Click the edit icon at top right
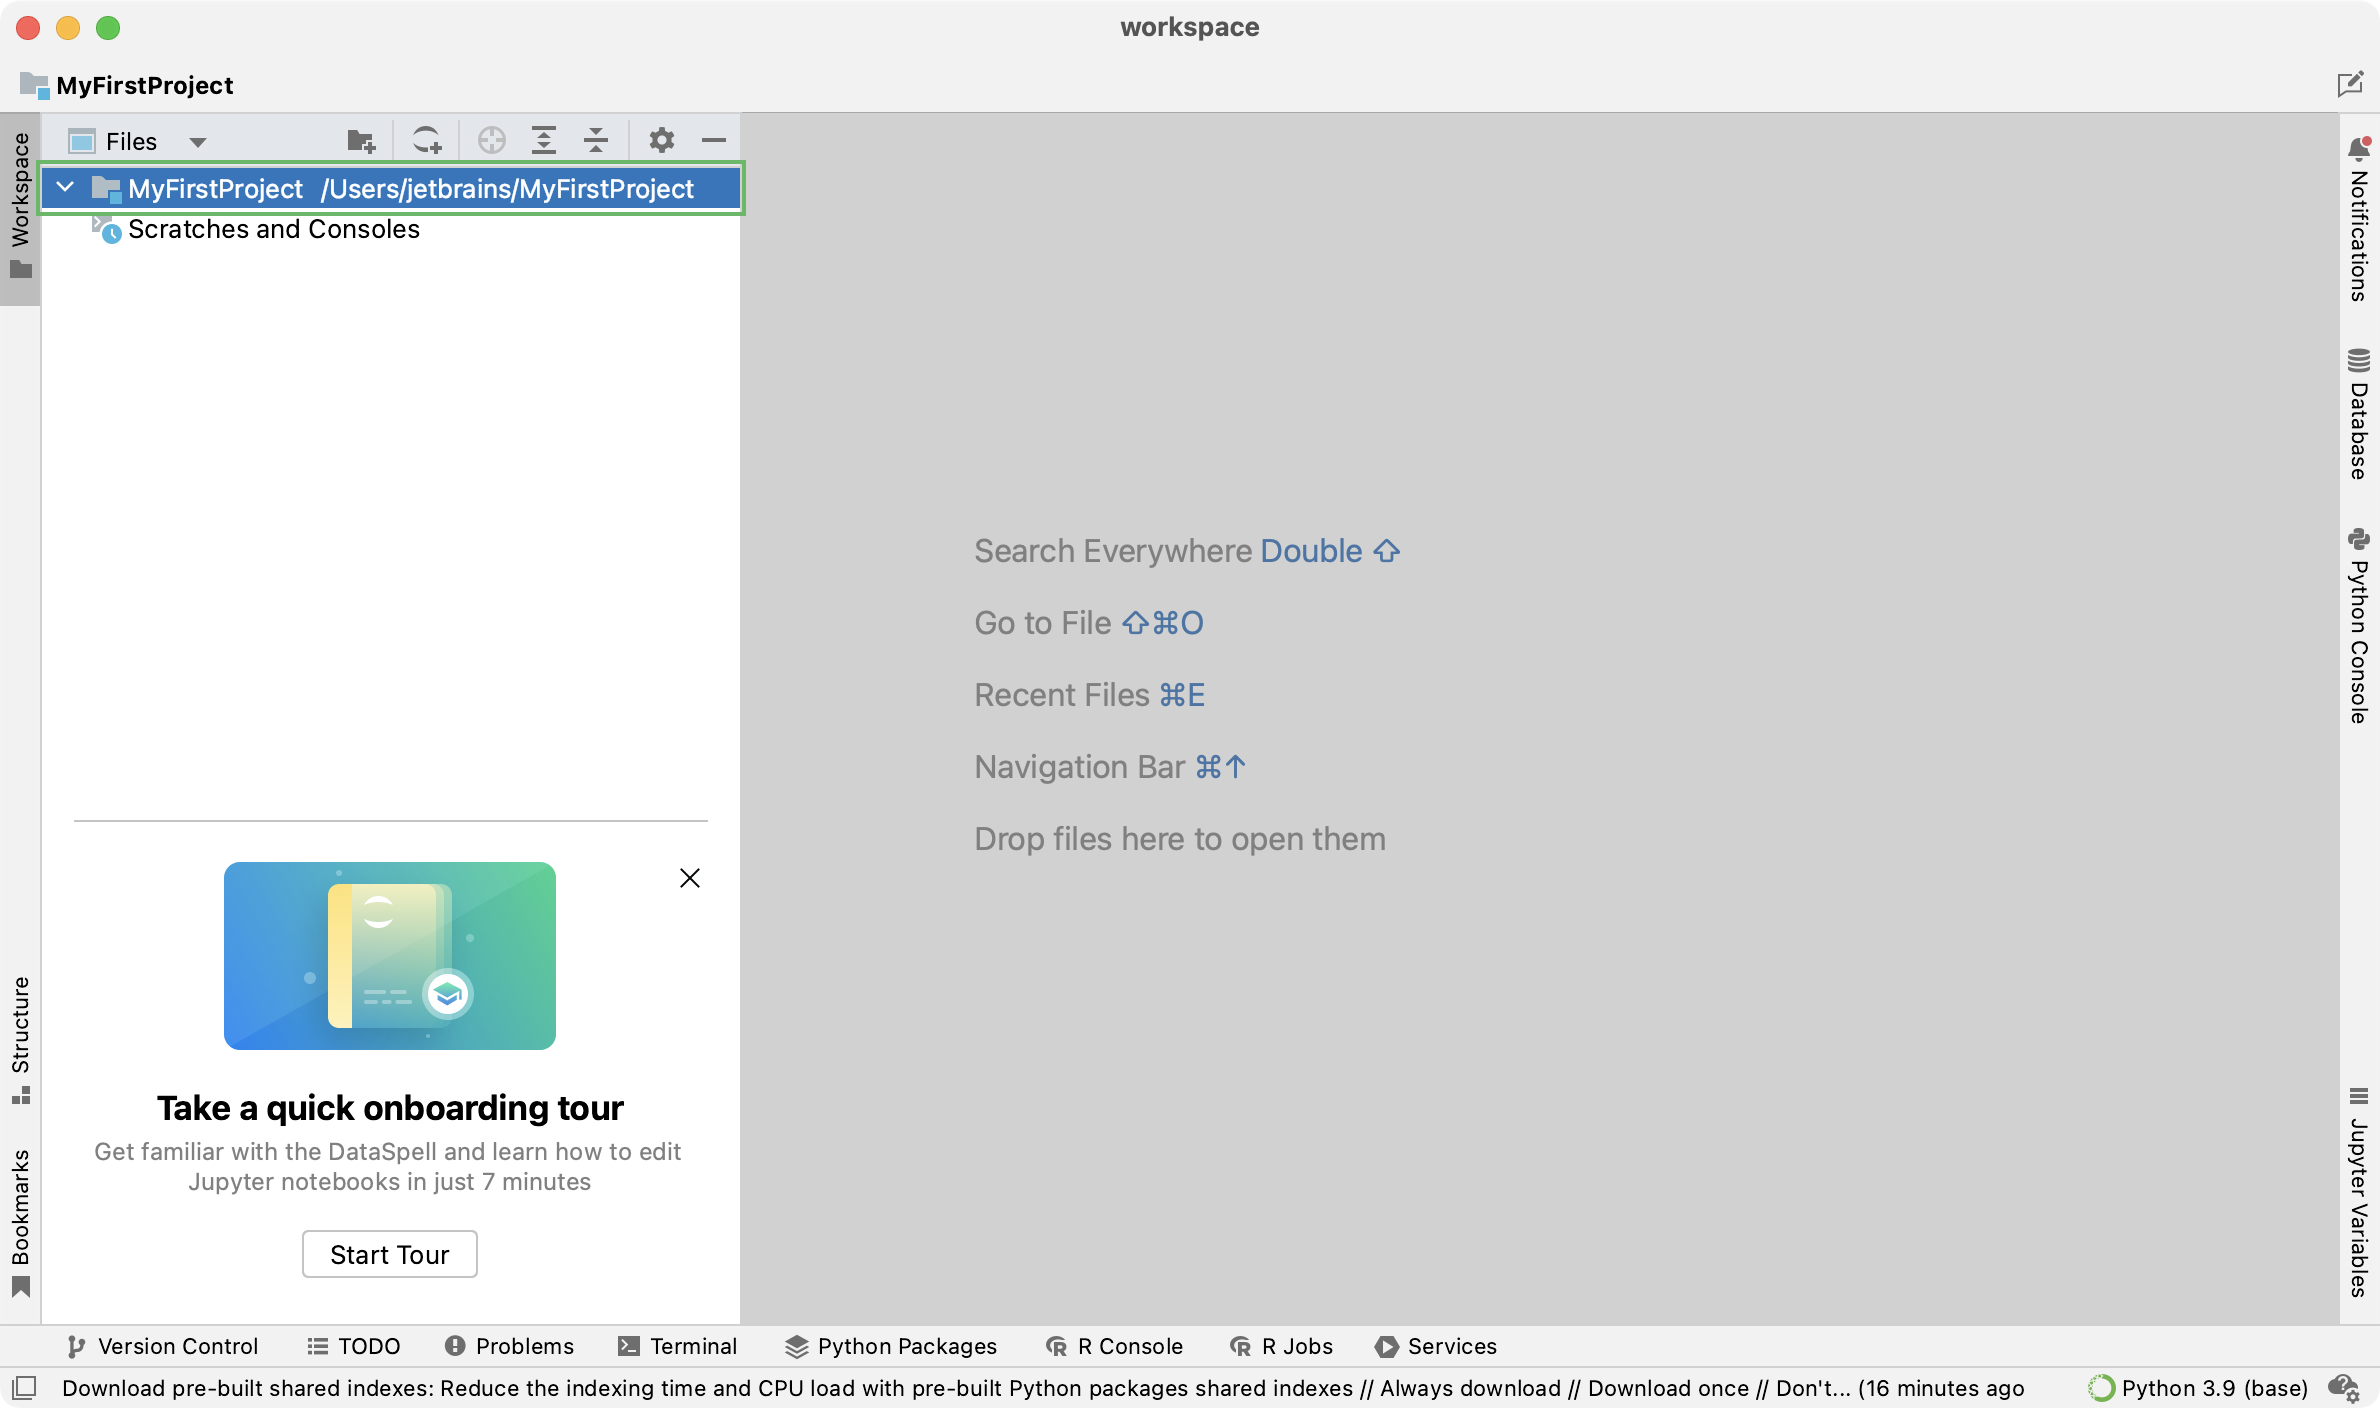 [2350, 85]
